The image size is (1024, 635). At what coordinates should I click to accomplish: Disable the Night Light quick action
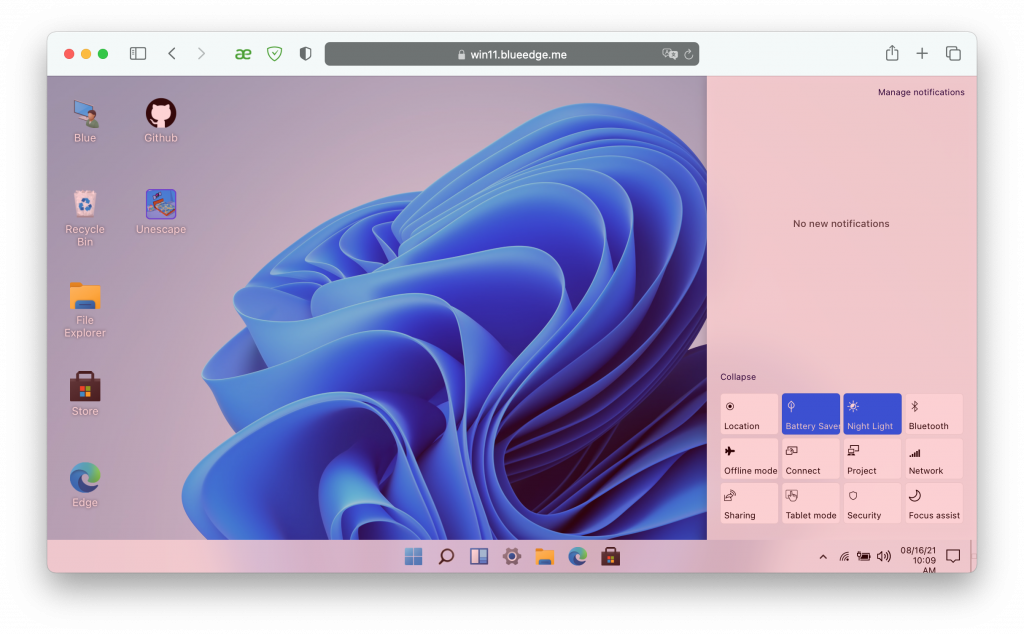click(872, 414)
